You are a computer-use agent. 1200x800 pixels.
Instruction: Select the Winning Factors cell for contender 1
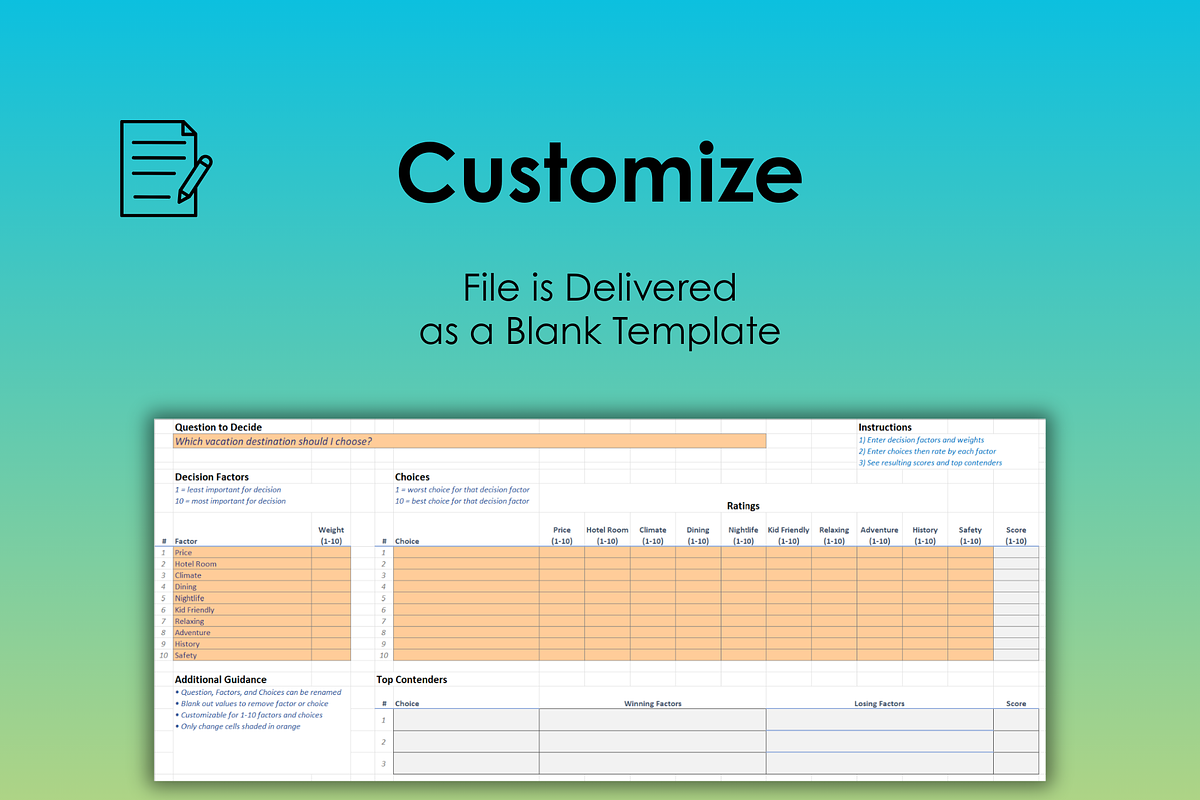pos(653,720)
